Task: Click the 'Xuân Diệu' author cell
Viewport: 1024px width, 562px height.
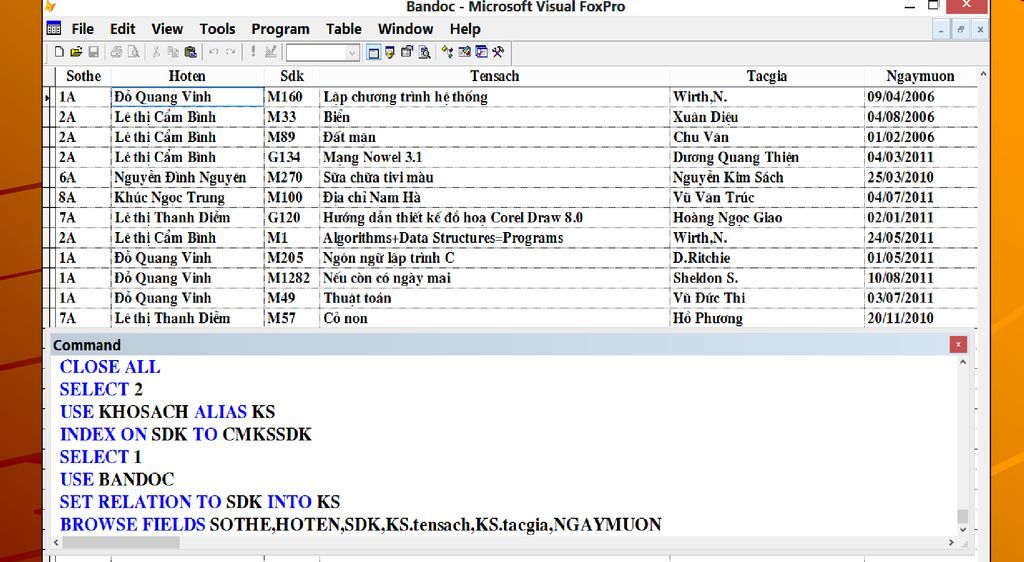Action: (767, 117)
